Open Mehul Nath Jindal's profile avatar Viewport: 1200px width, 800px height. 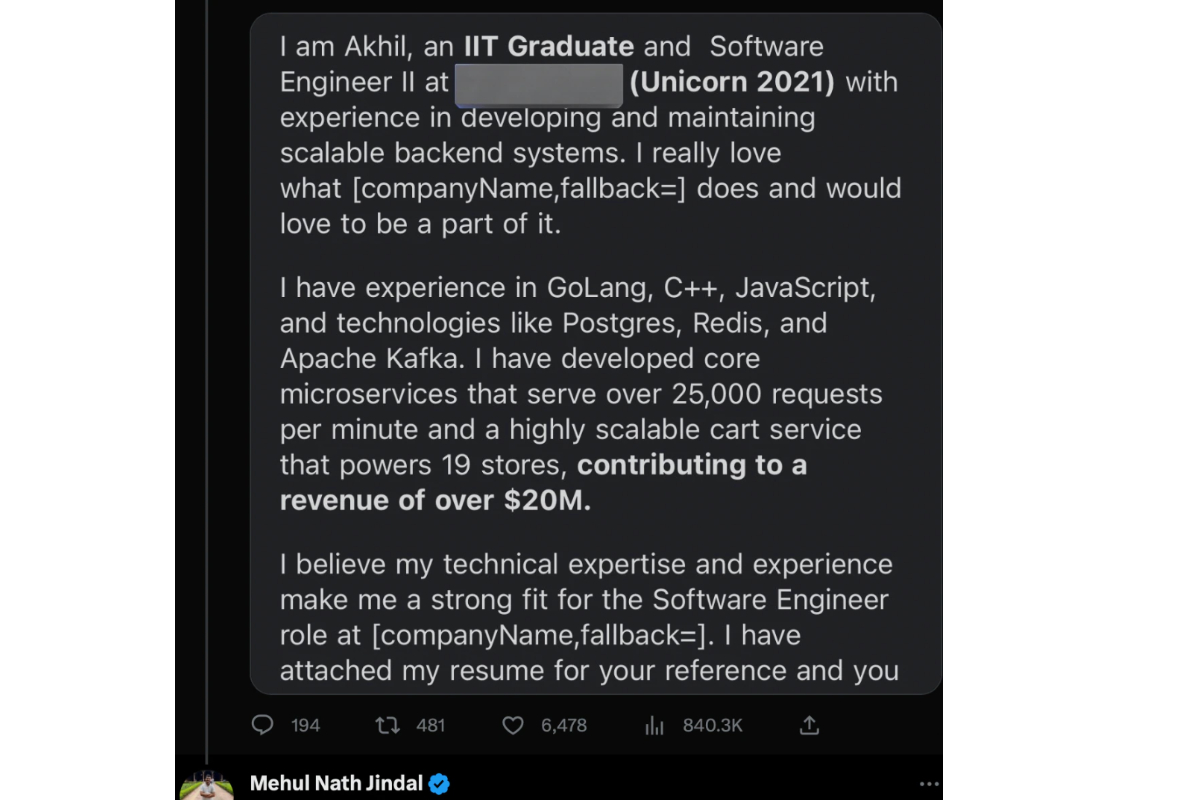pyautogui.click(x=206, y=784)
